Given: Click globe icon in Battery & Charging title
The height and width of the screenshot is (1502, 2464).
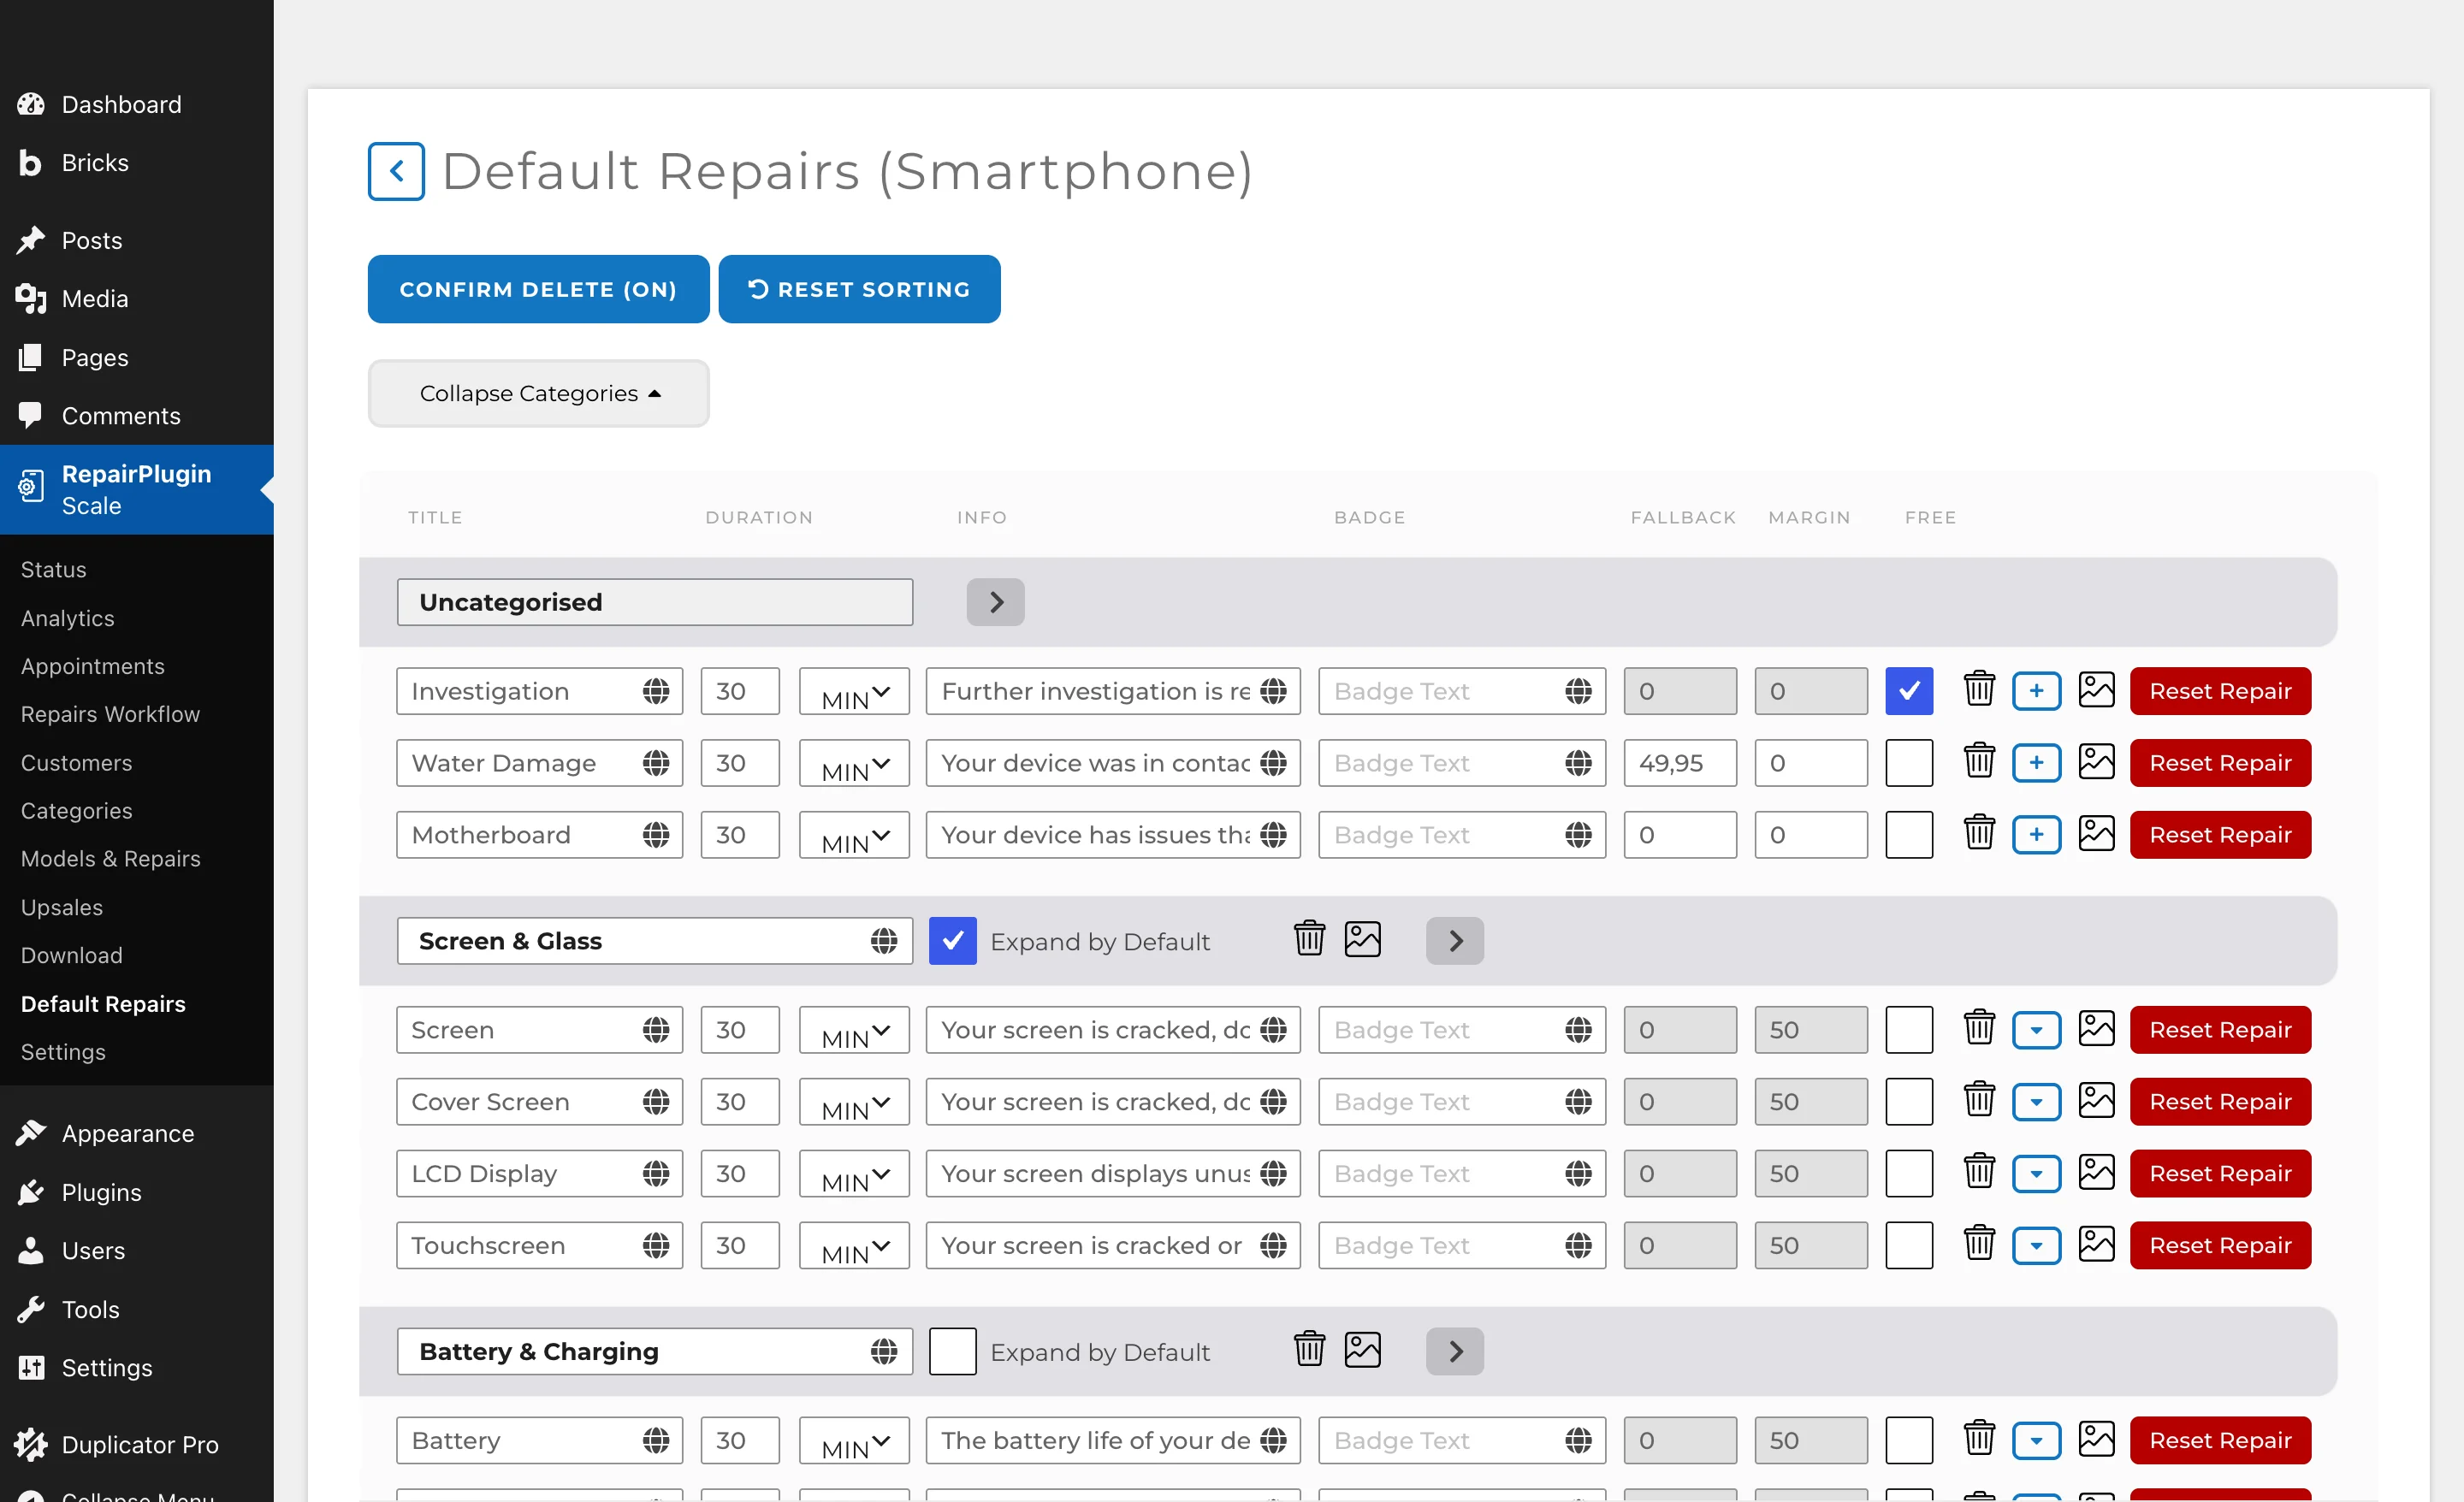Looking at the screenshot, I should click(x=884, y=1351).
